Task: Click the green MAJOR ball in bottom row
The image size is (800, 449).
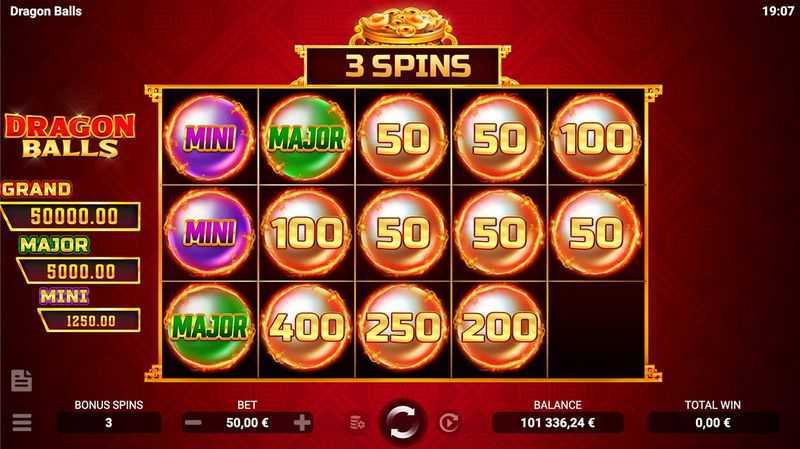Action: (210, 327)
